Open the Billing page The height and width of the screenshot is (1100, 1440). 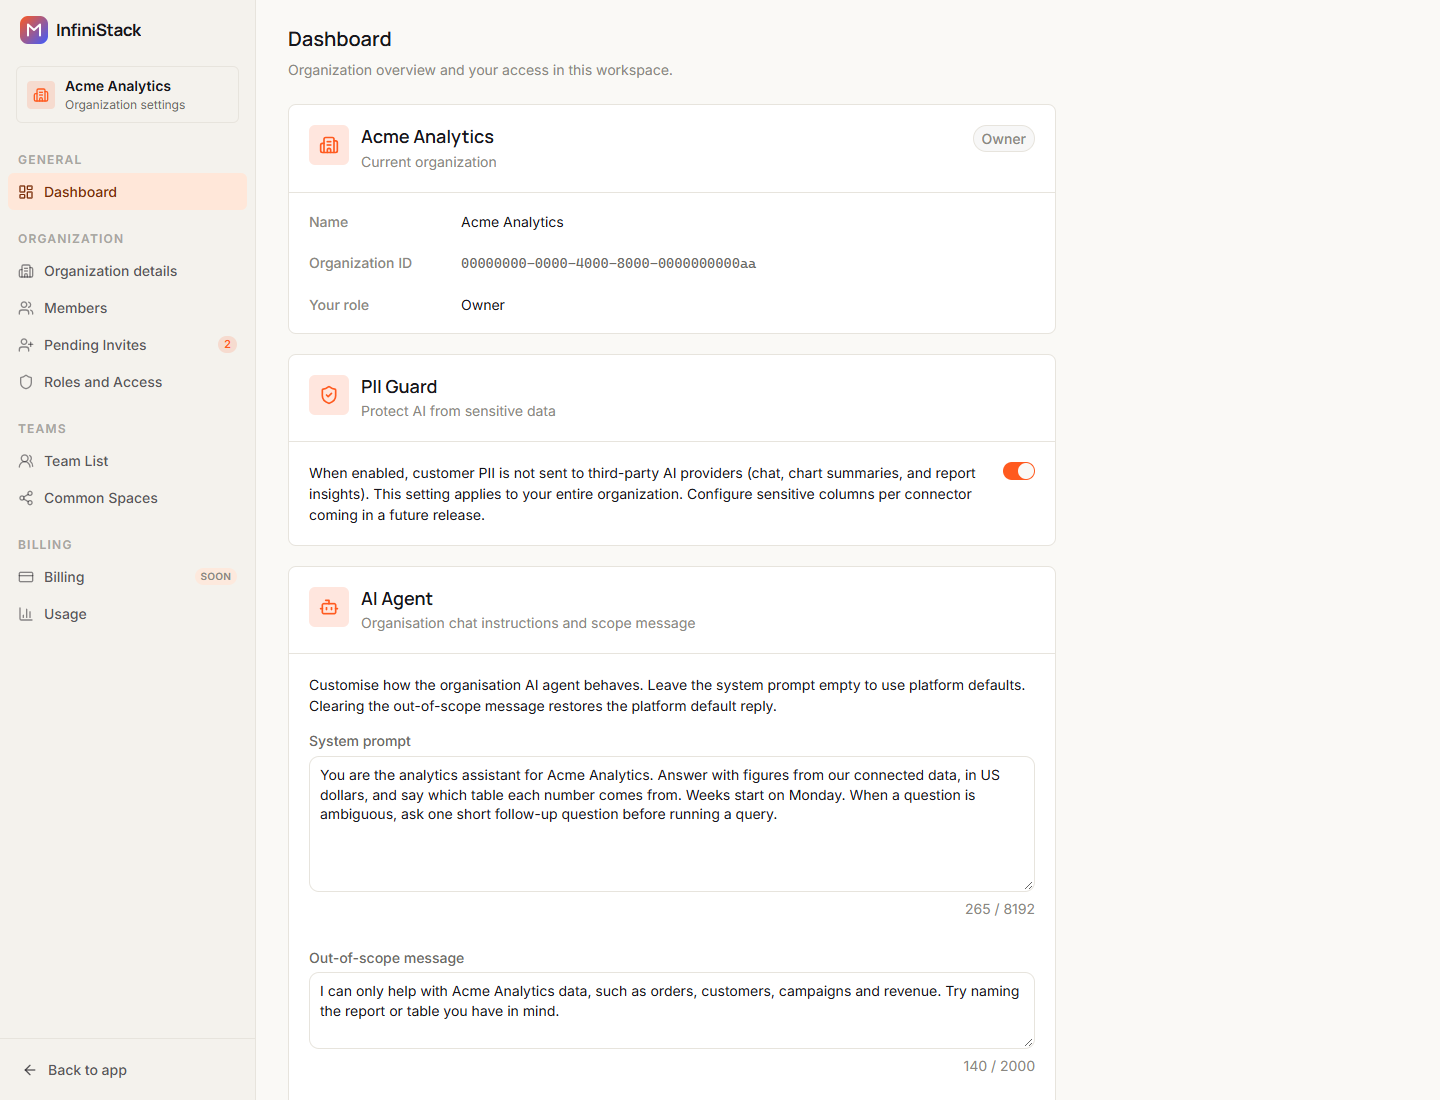(127, 577)
